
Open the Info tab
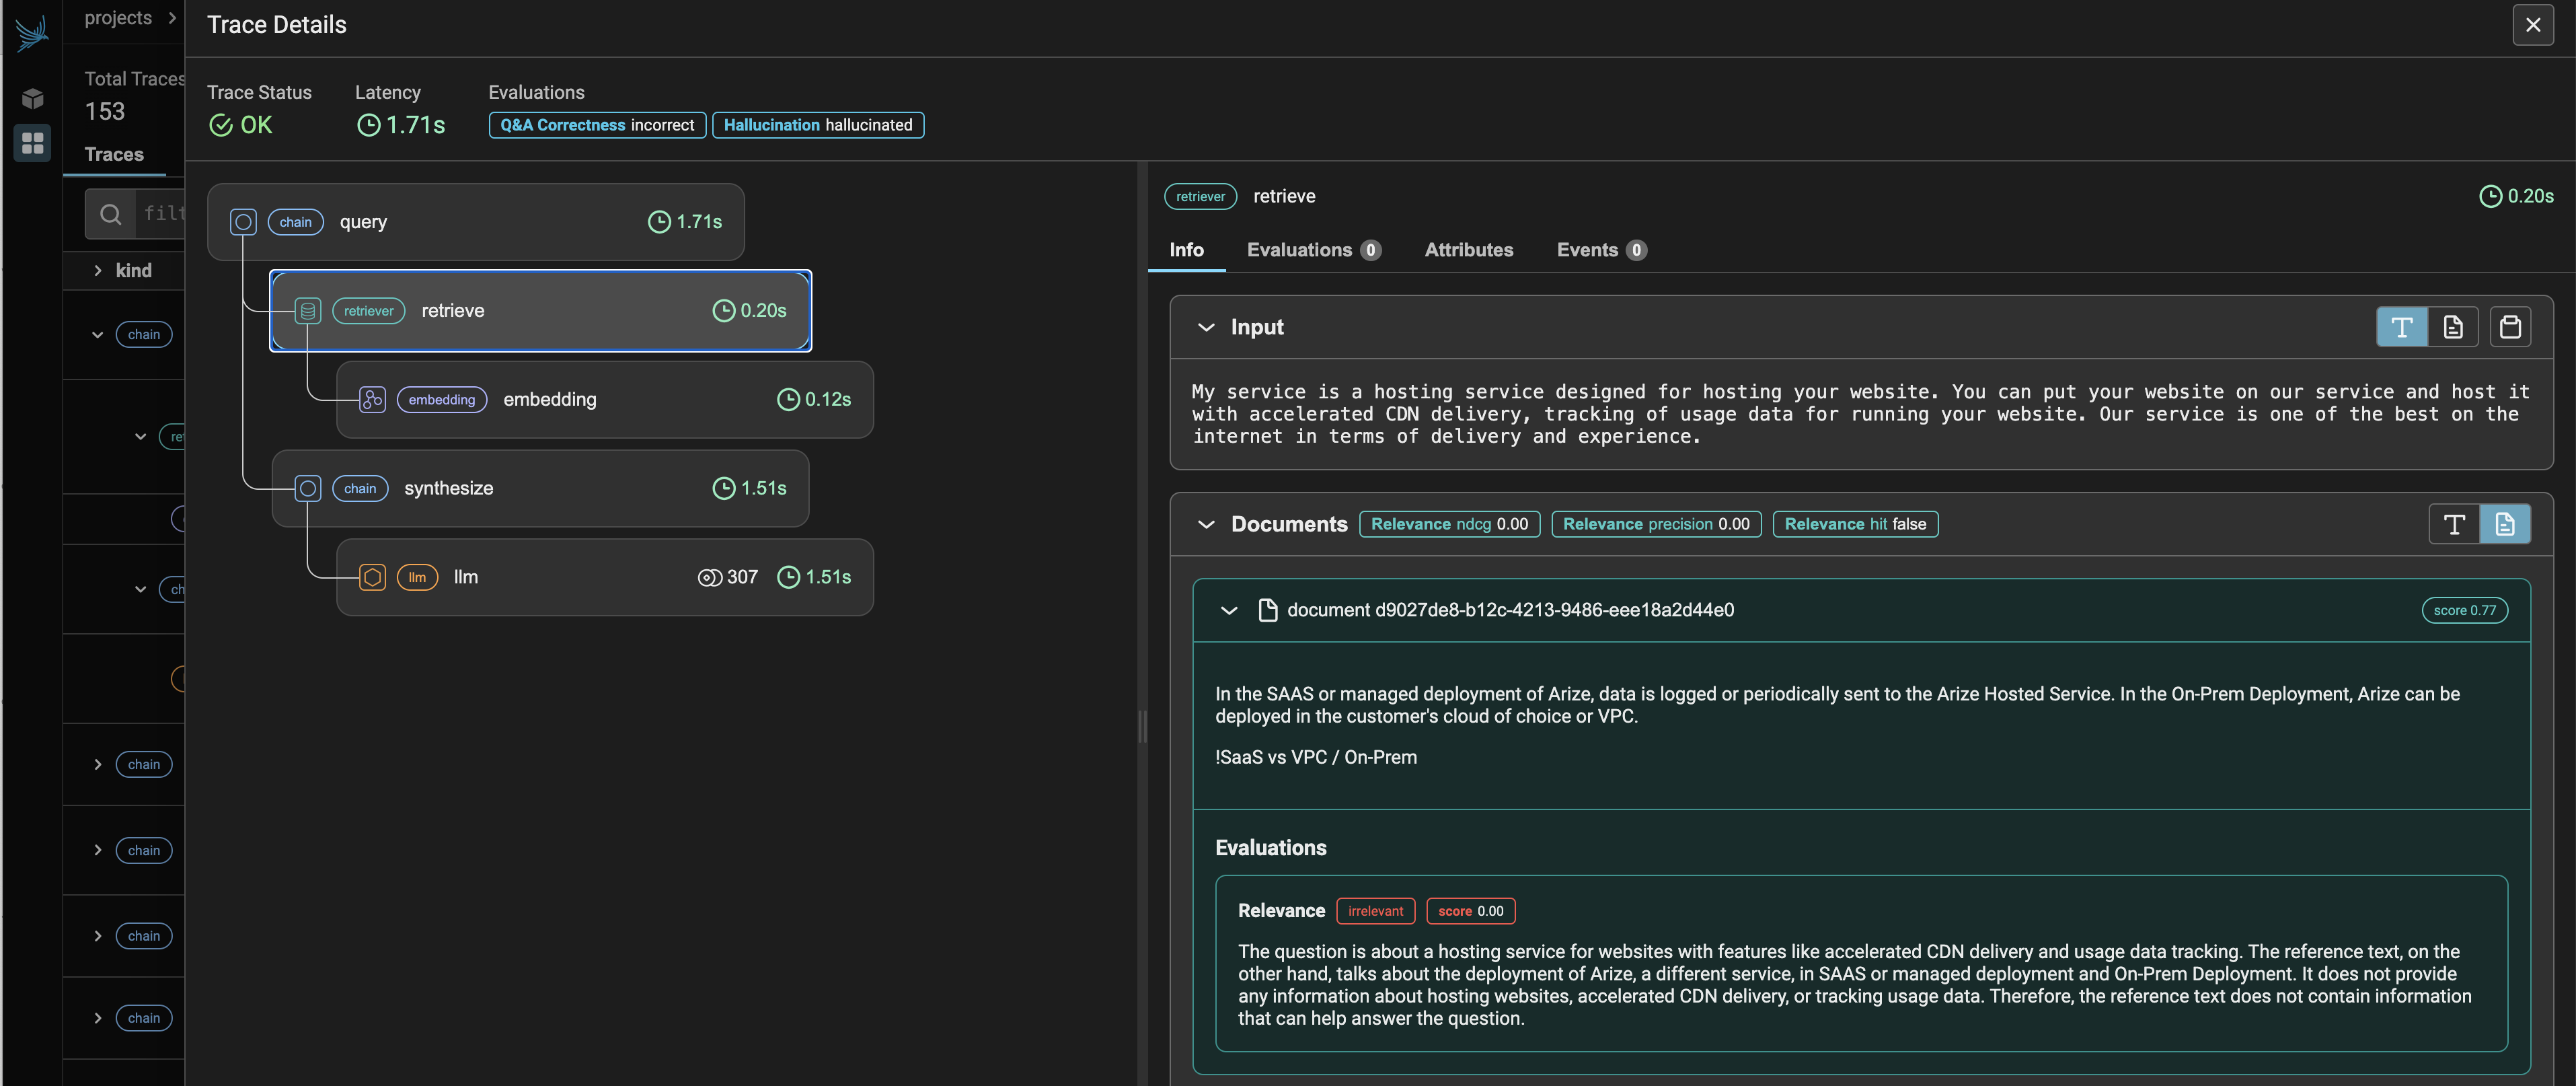[x=1186, y=250]
